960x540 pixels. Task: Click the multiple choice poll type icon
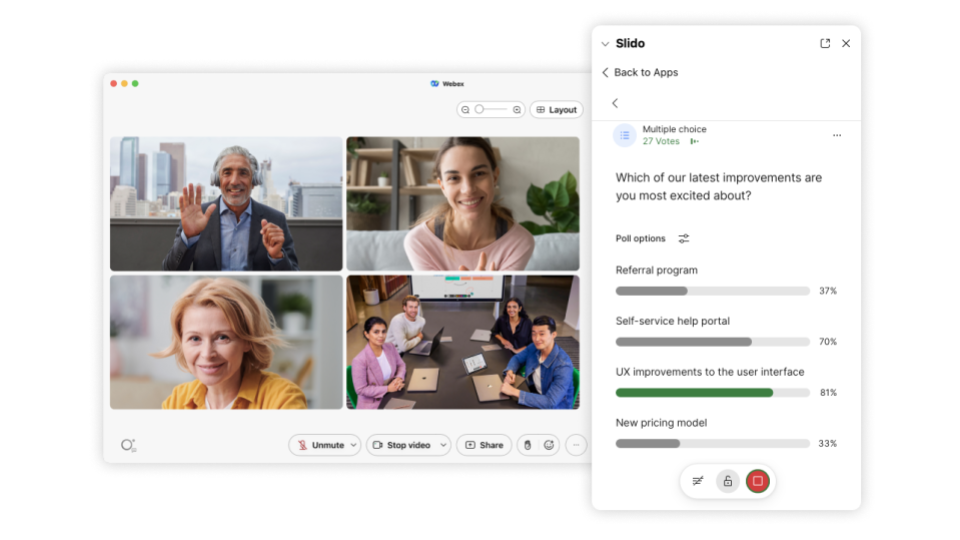(x=624, y=135)
